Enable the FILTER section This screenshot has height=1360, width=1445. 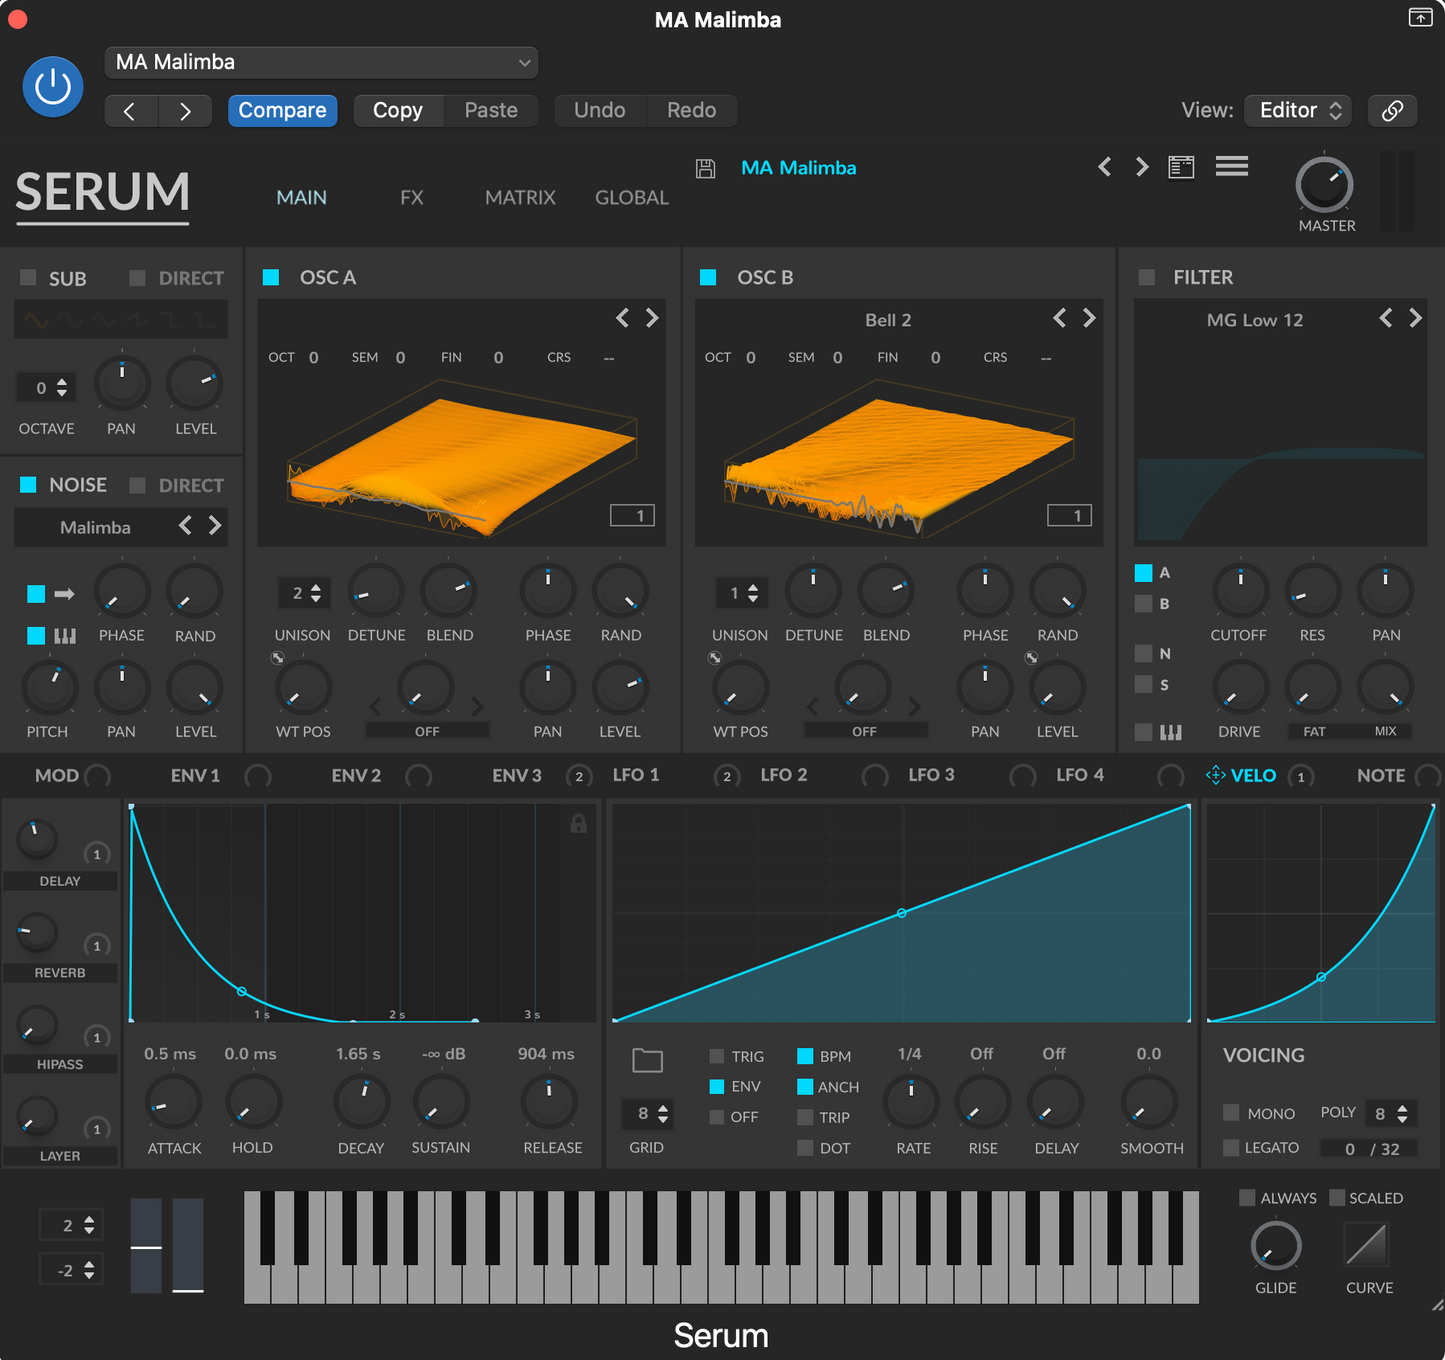point(1147,277)
